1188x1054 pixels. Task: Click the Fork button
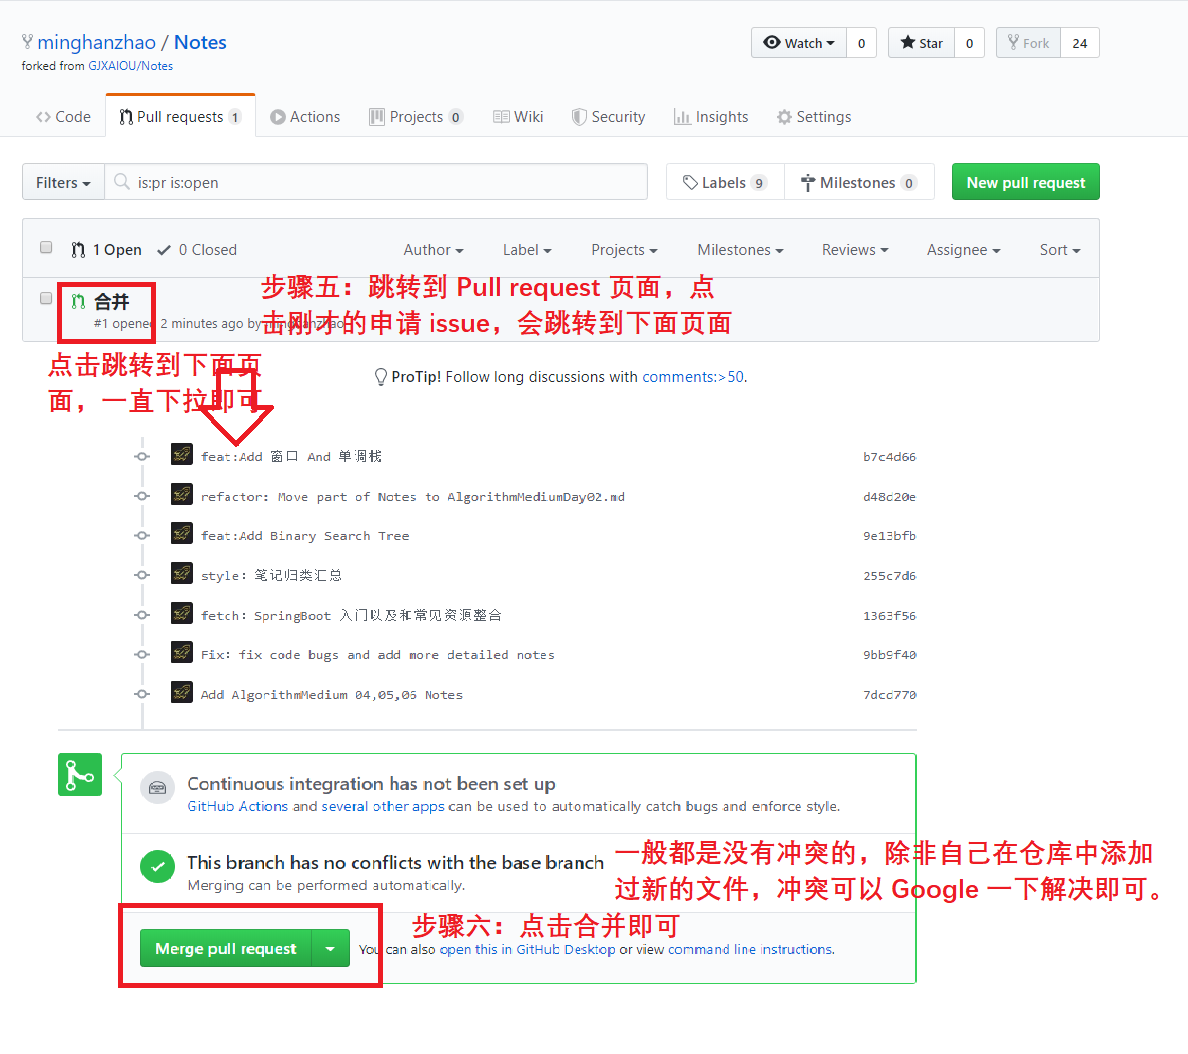click(x=1028, y=43)
